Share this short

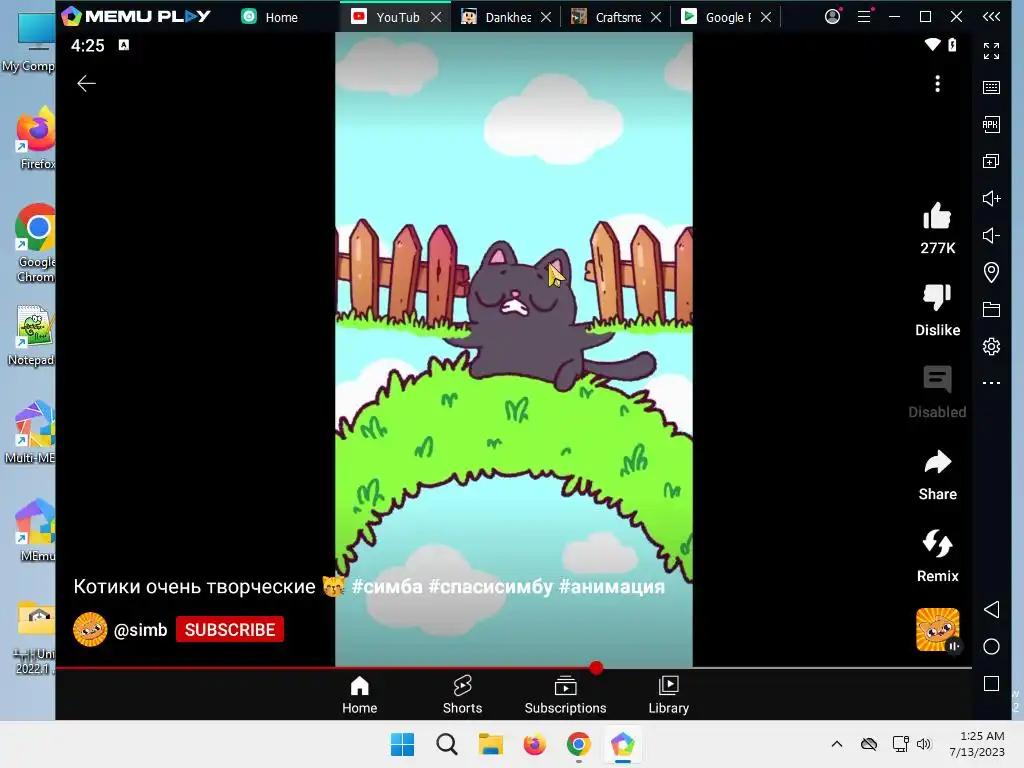pos(937,462)
